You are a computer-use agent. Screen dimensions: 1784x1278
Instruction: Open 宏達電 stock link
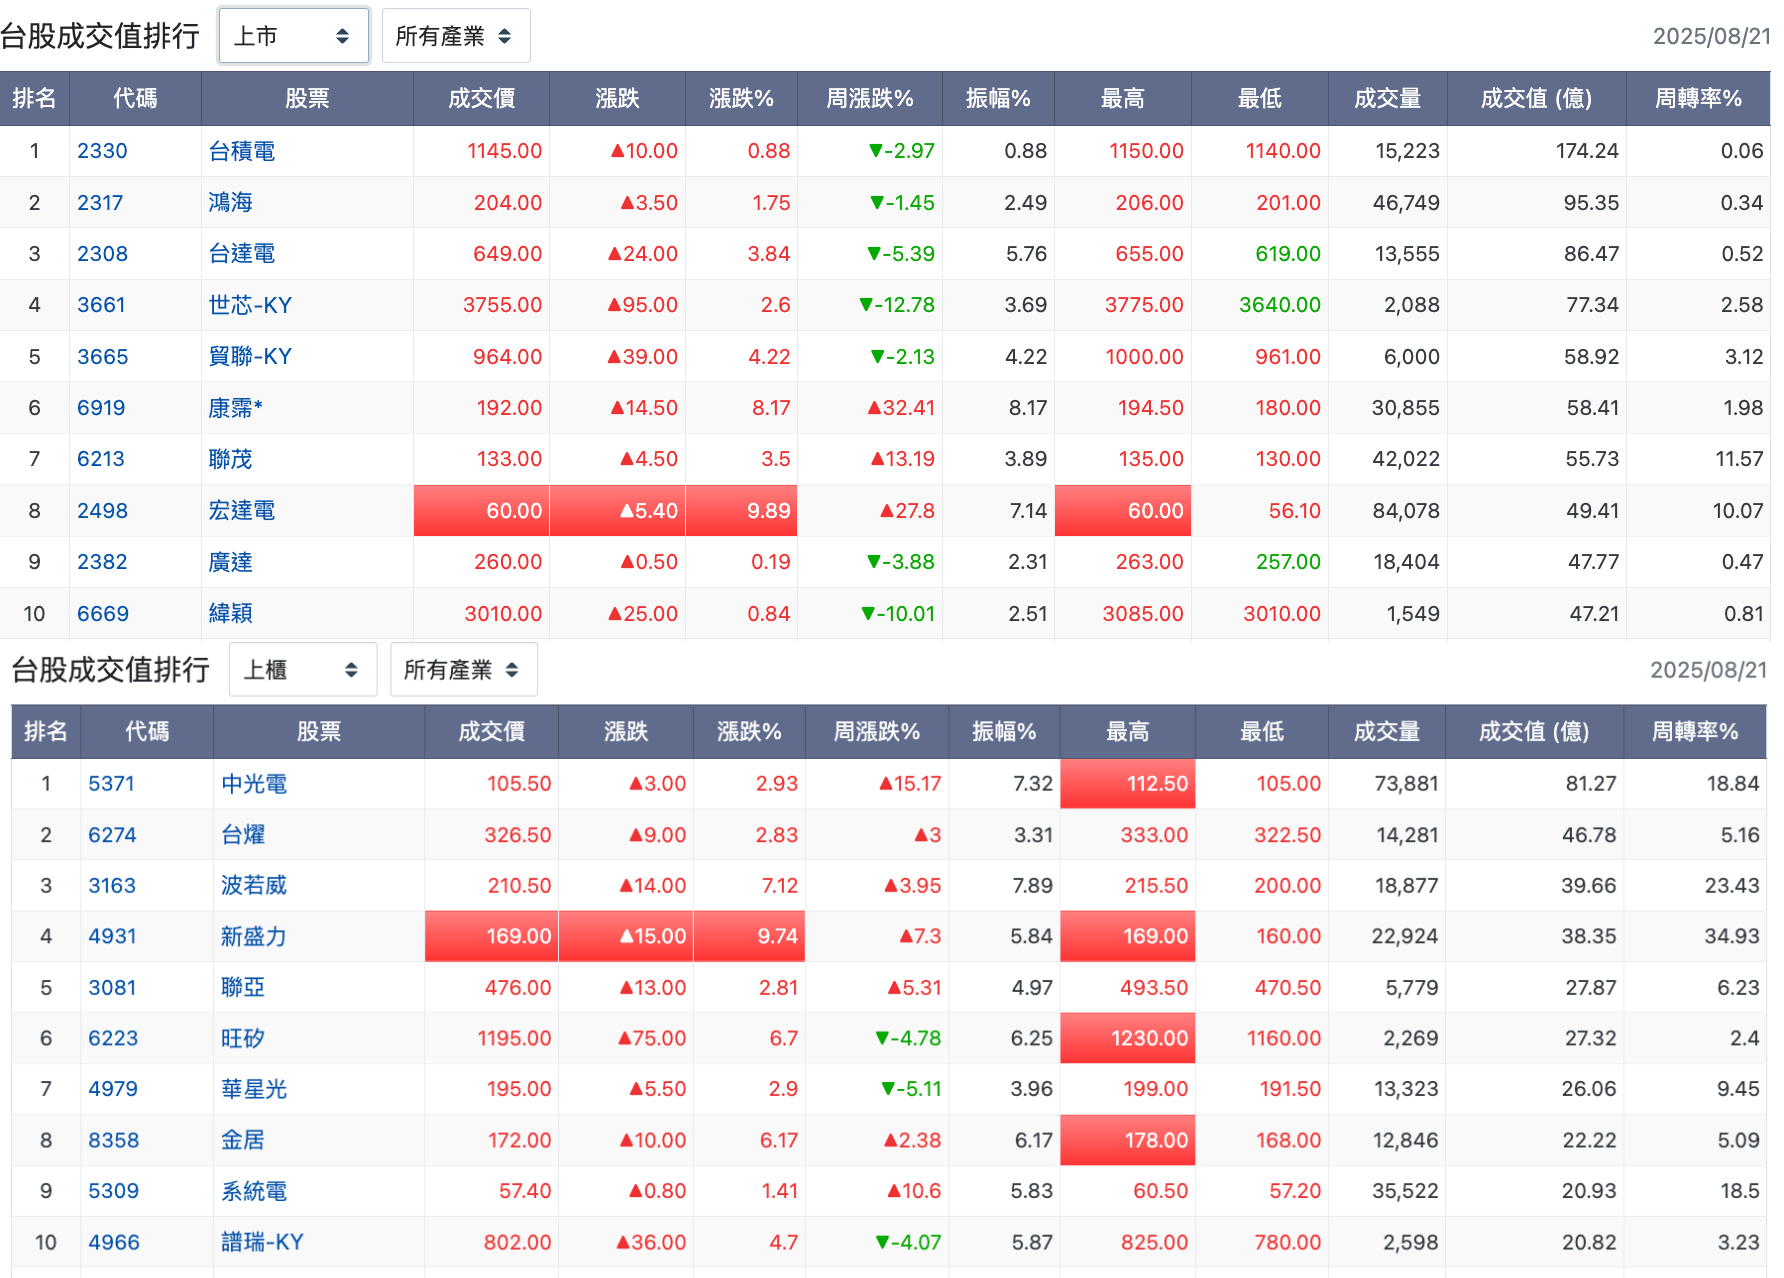(x=242, y=510)
